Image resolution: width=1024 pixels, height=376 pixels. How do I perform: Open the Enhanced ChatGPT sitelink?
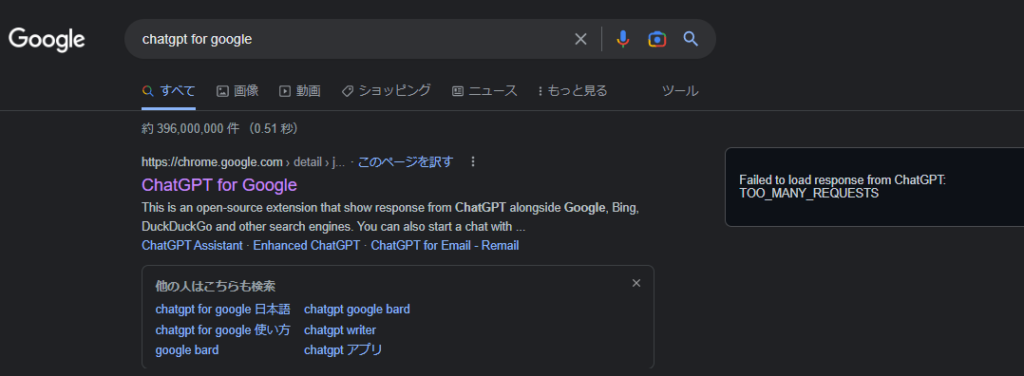[306, 245]
